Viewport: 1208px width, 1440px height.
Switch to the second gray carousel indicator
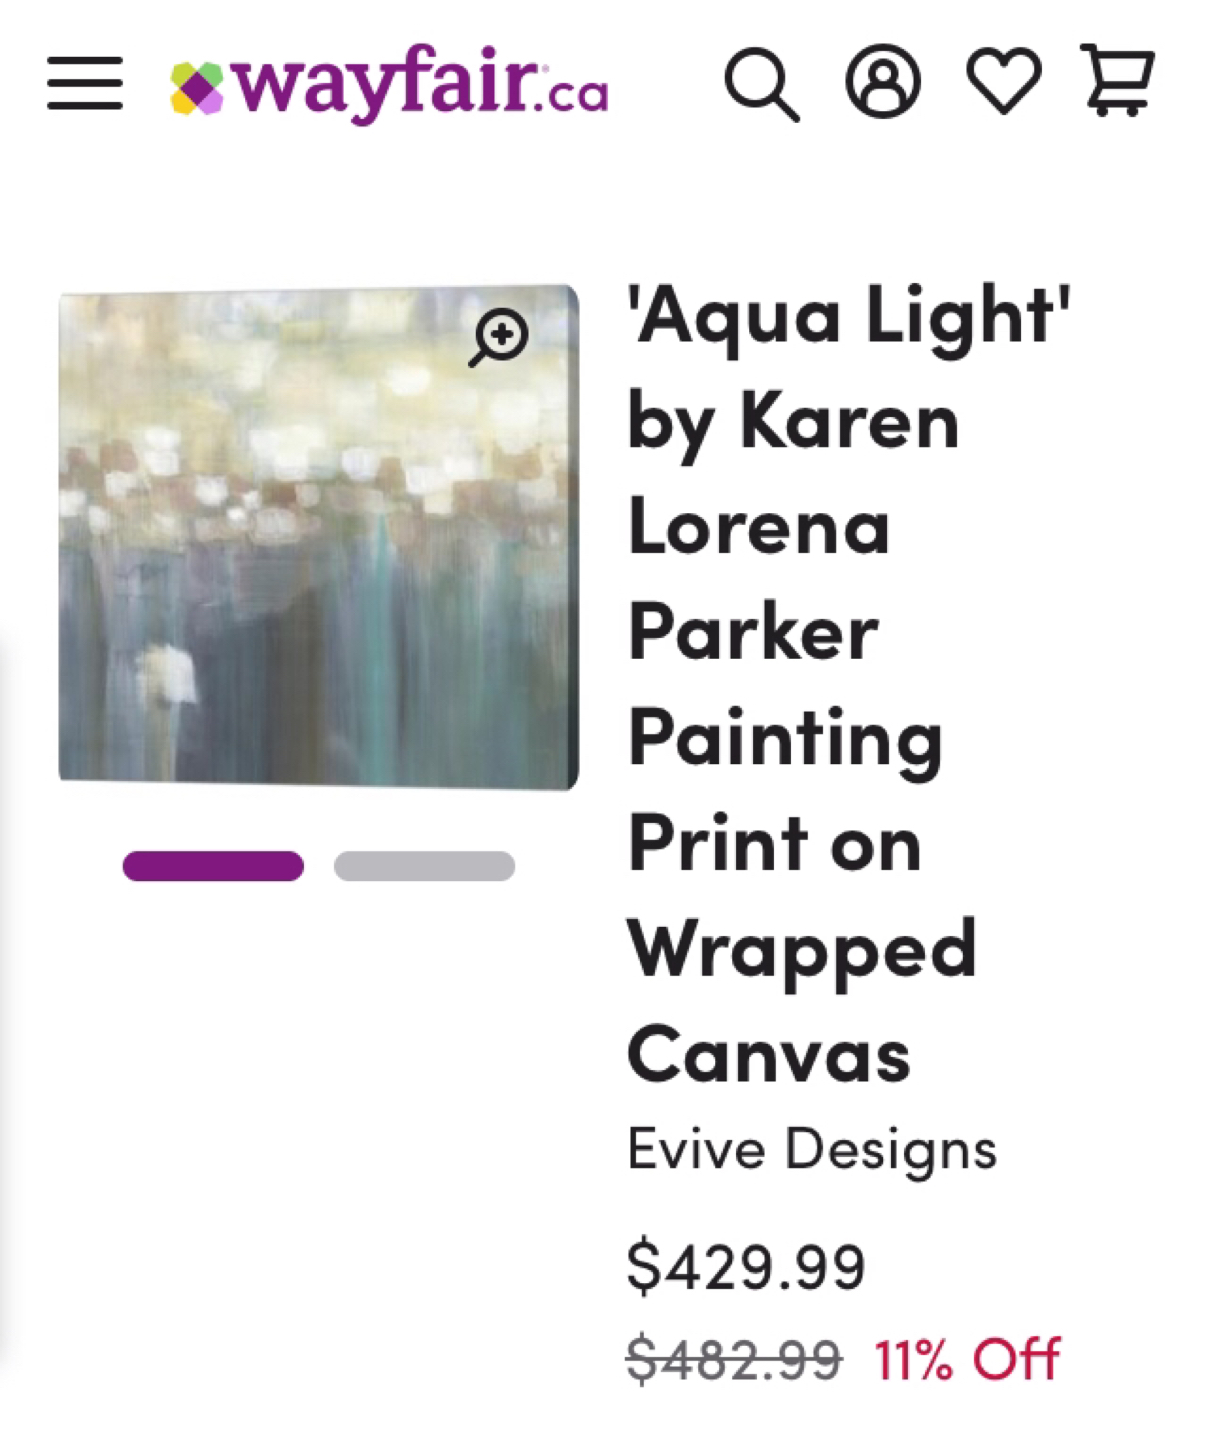tap(424, 866)
